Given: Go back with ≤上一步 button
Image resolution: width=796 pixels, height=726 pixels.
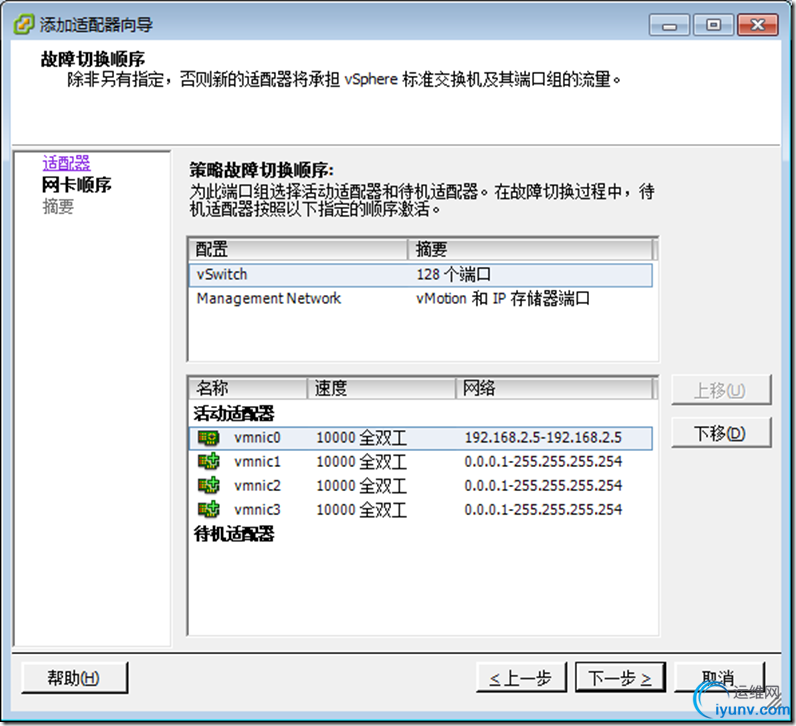Looking at the screenshot, I should (x=521, y=677).
